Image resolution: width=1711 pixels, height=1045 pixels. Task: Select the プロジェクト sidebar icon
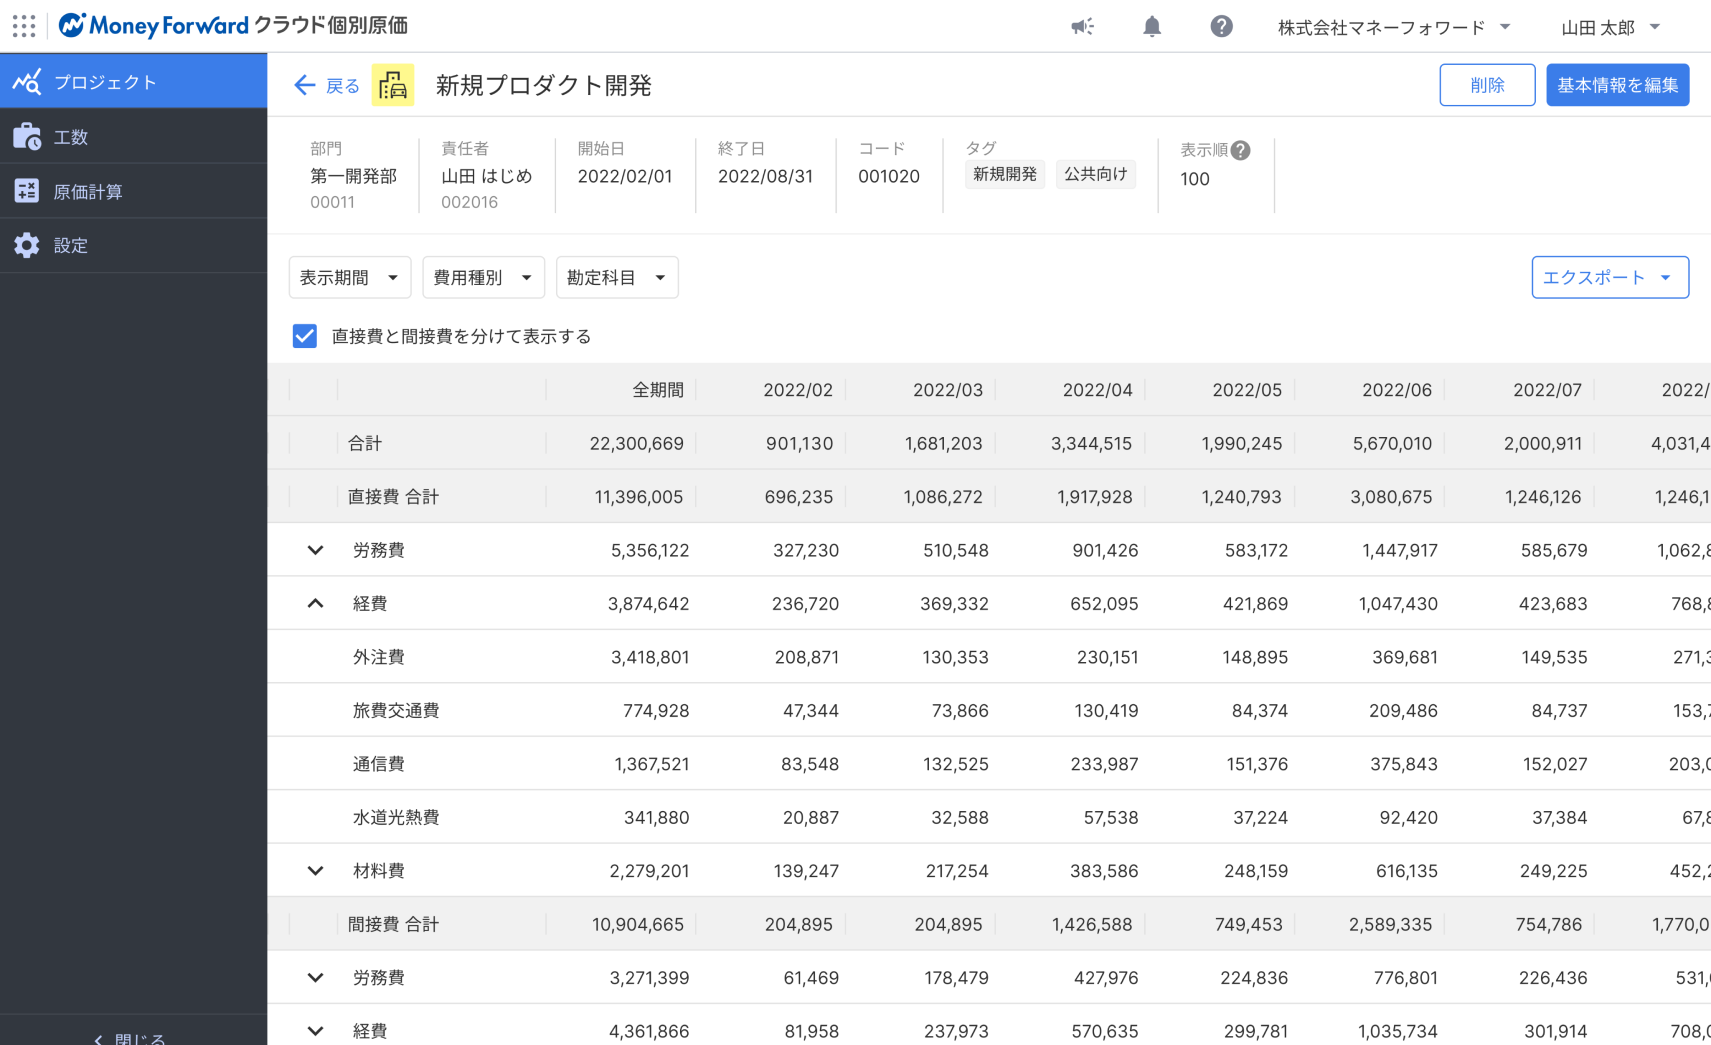(27, 81)
